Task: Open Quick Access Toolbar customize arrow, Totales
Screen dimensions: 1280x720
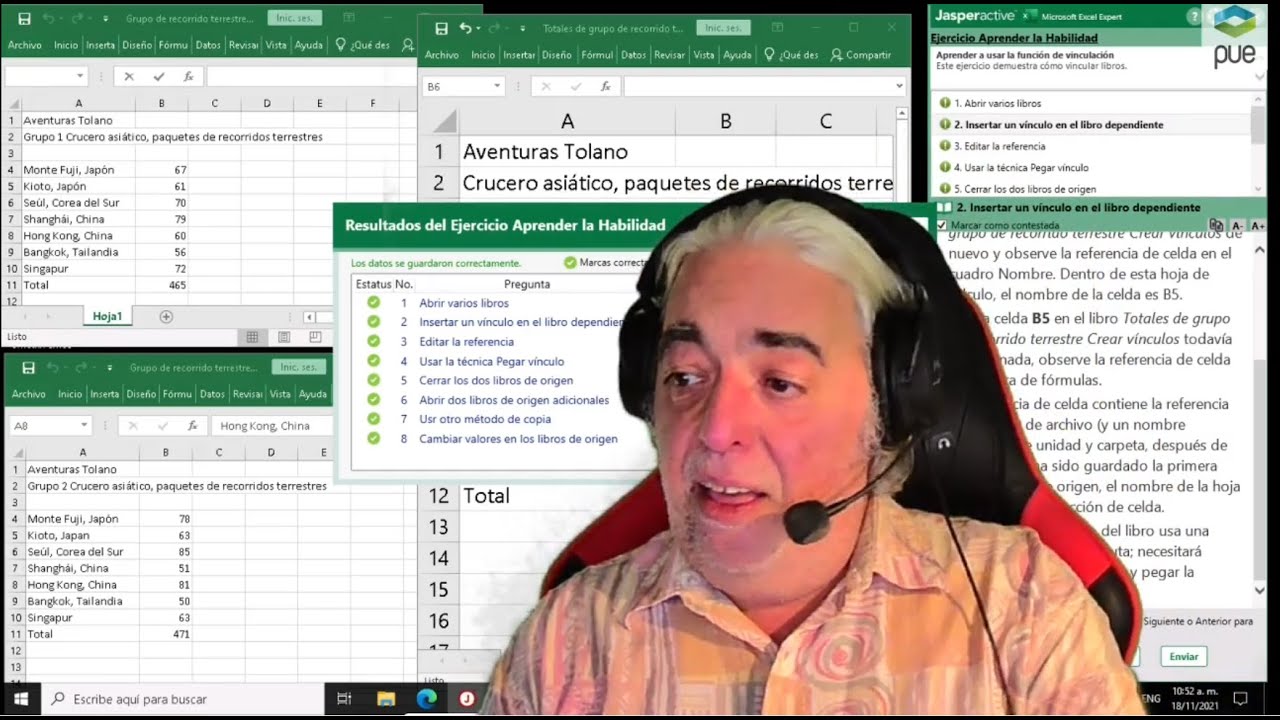Action: pos(523,28)
